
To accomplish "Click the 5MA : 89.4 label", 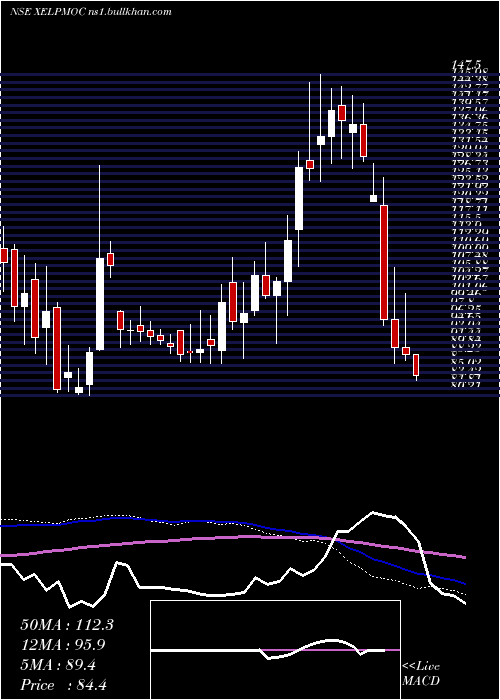I will click(x=58, y=665).
